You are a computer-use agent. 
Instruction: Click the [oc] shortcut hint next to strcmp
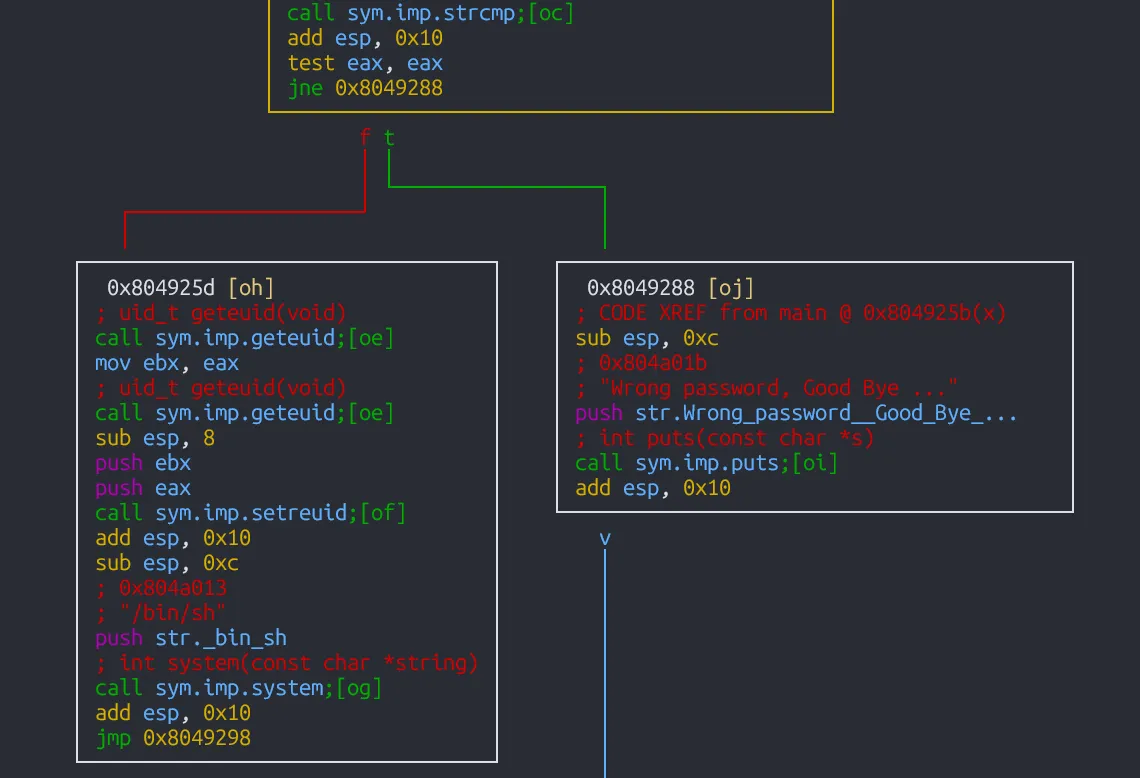[x=553, y=13]
